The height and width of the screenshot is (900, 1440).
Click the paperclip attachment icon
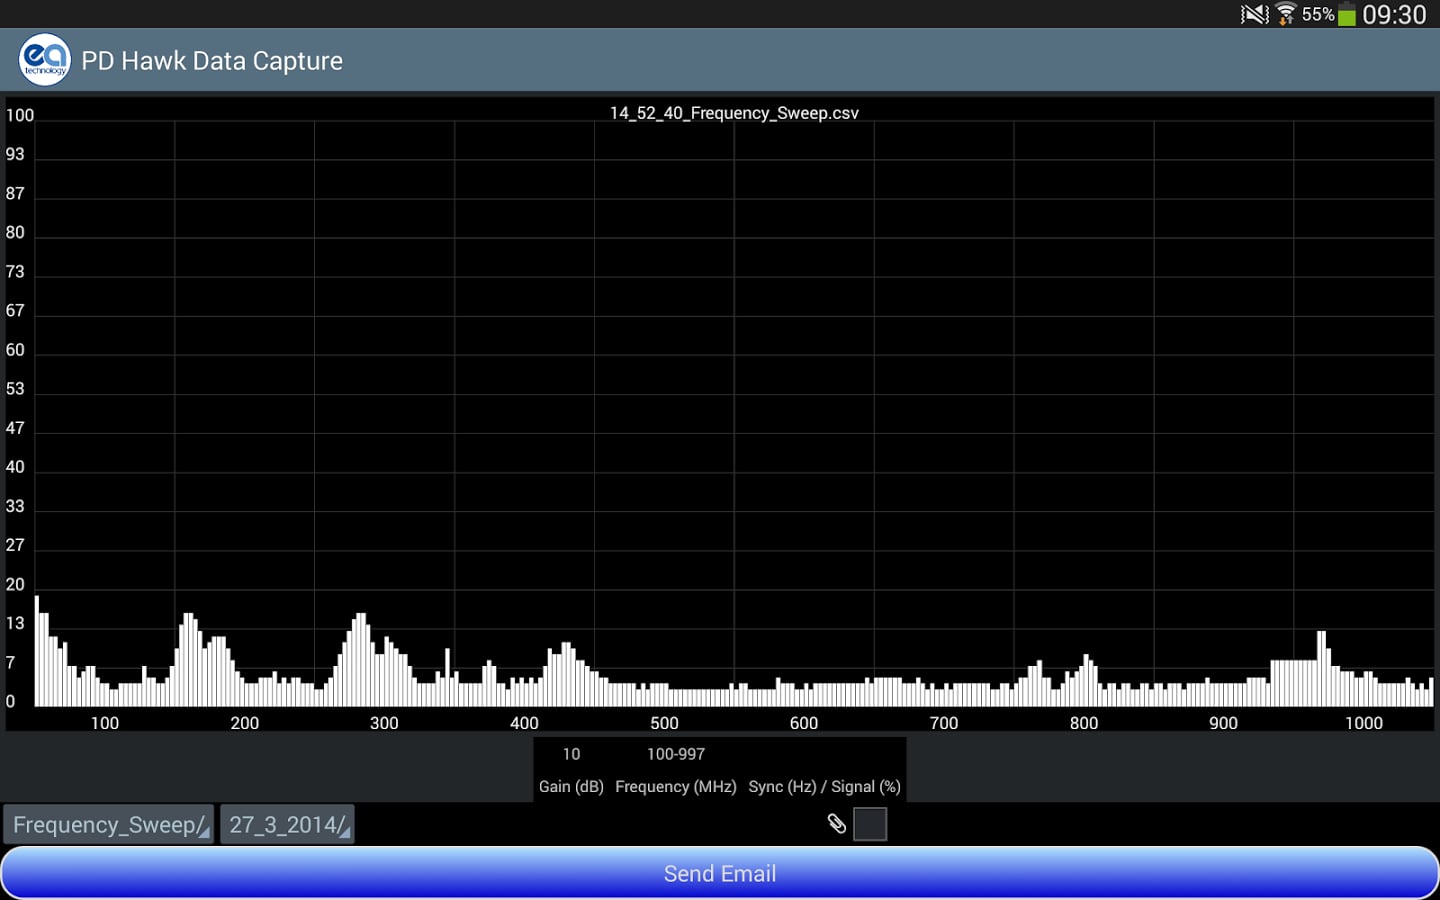(837, 824)
